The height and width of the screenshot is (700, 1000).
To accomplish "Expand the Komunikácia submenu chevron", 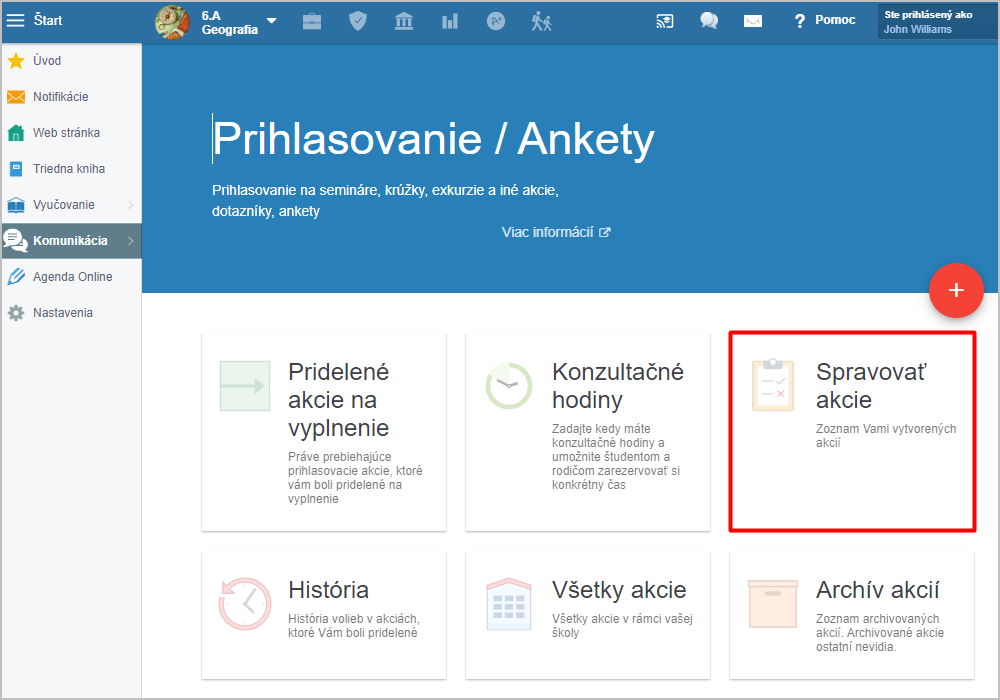I will pyautogui.click(x=131, y=241).
